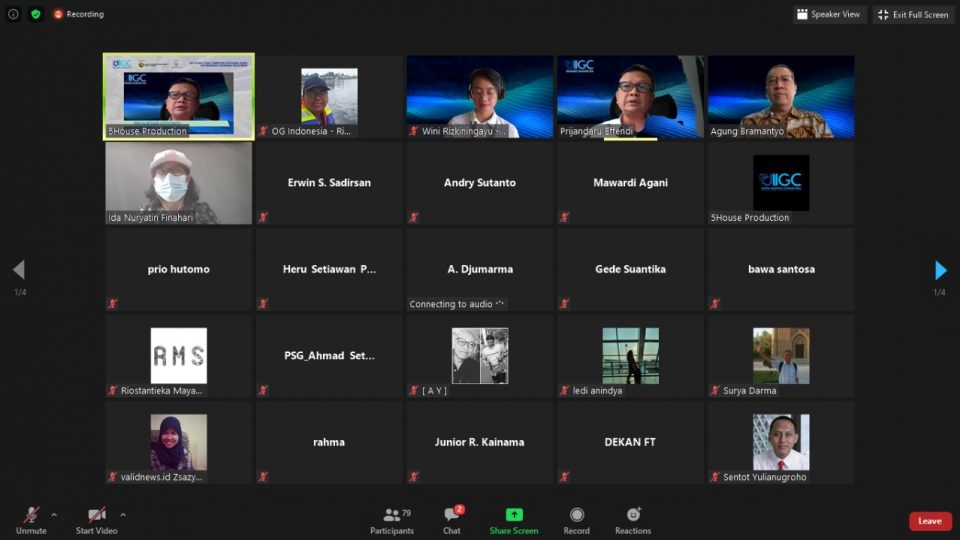Screen dimensions: 960x540
Task: Click the green Share Screen icon
Action: 514,515
